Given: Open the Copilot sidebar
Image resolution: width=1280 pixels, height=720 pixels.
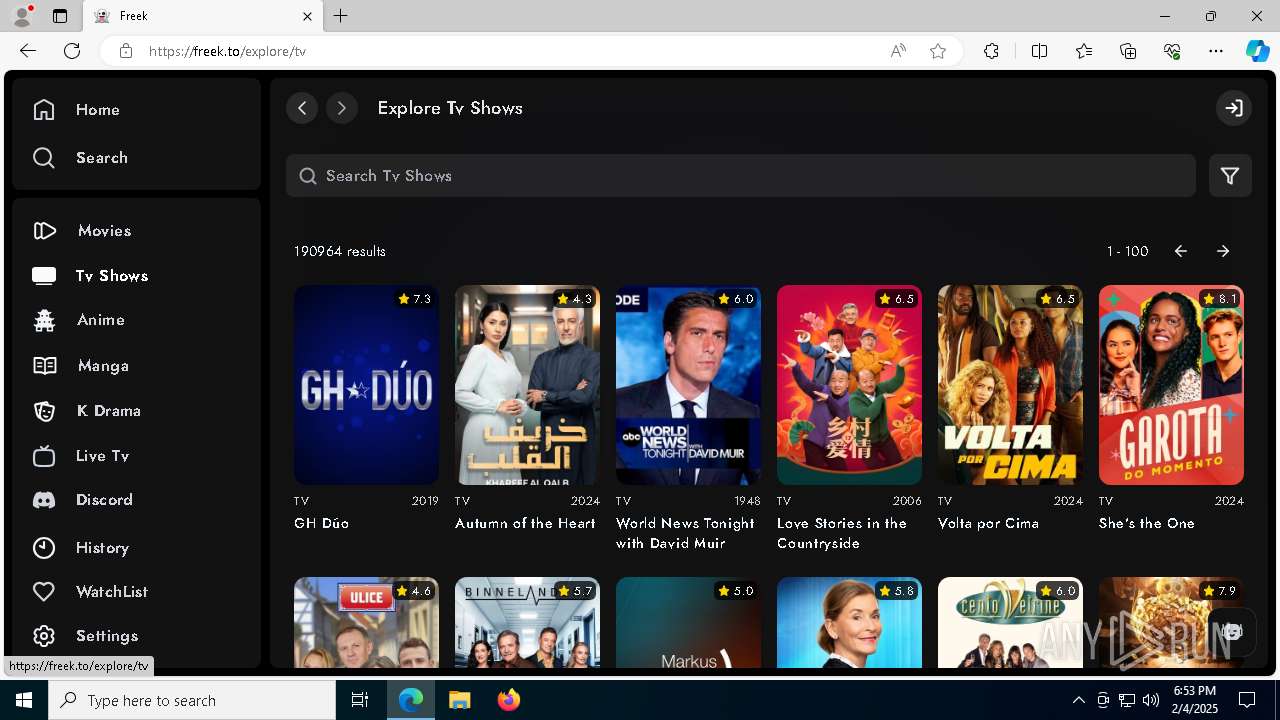Looking at the screenshot, I should (x=1257, y=51).
